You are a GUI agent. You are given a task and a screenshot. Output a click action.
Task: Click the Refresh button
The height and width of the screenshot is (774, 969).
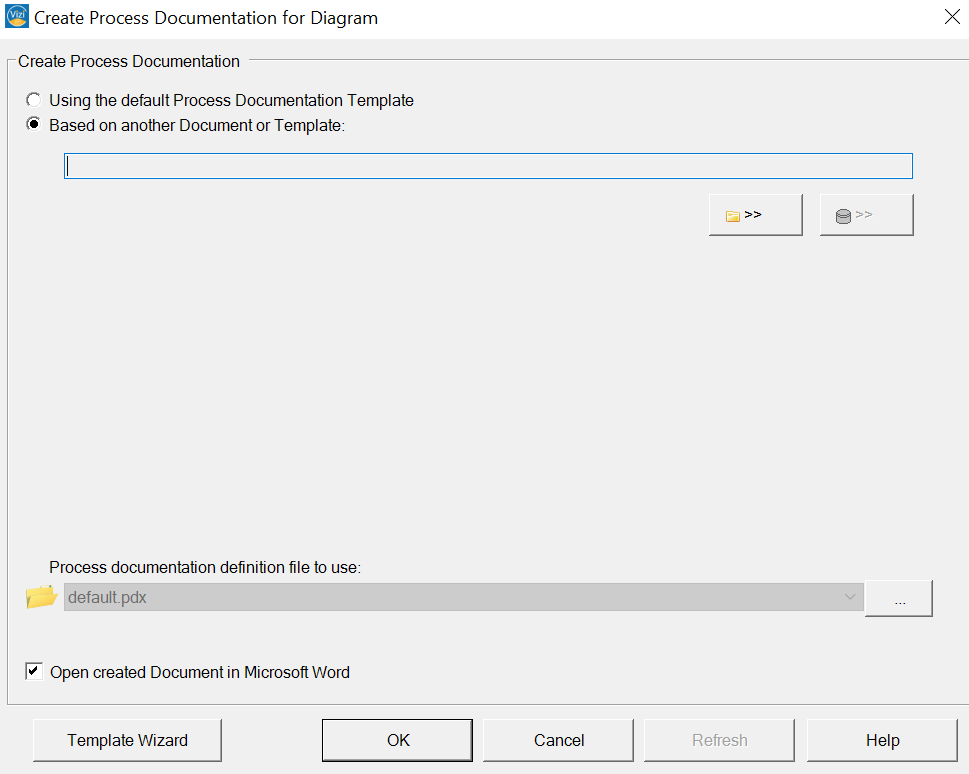[719, 740]
